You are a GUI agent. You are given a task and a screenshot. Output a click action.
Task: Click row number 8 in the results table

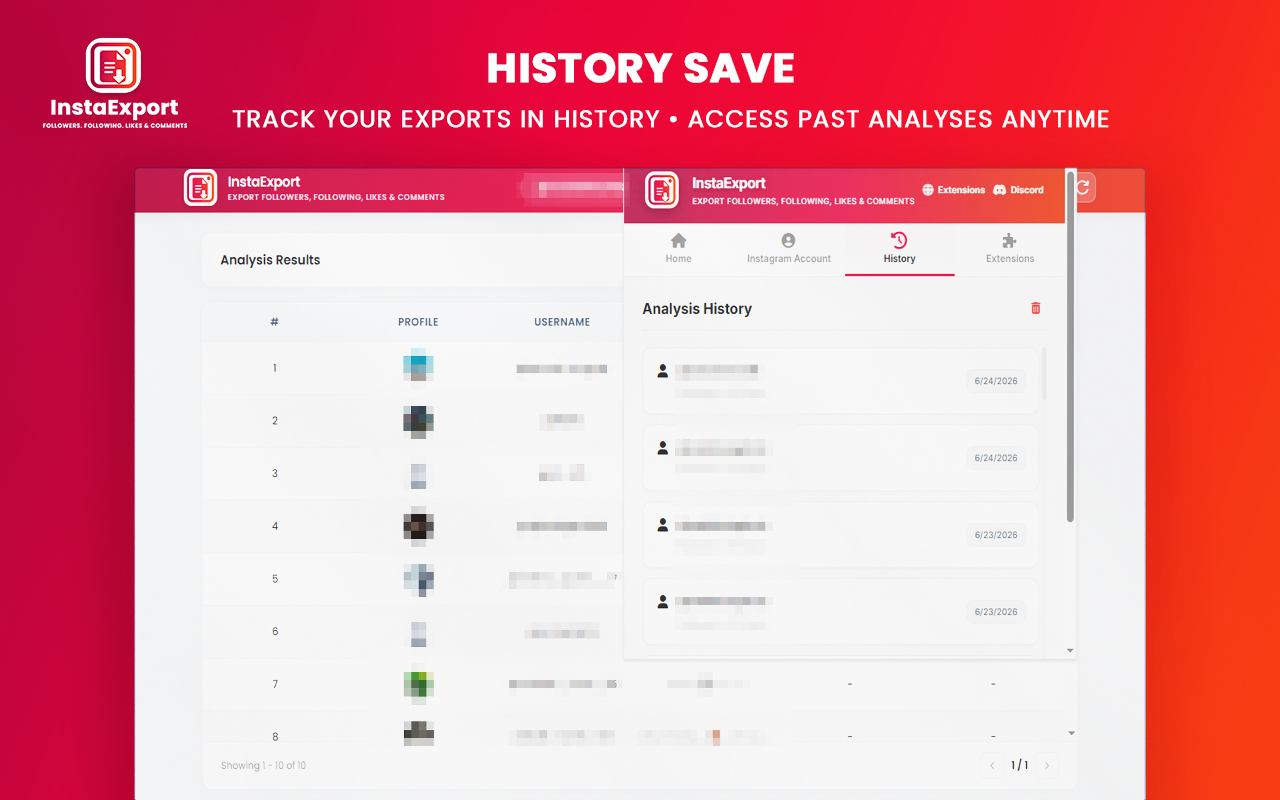pos(275,737)
